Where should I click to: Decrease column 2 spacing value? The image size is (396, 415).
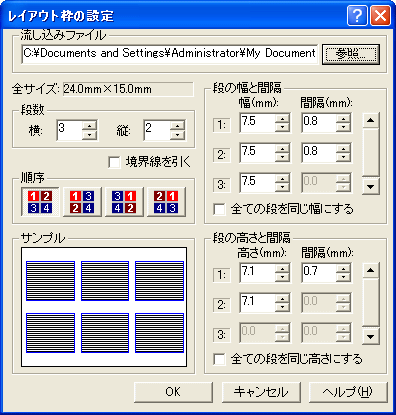point(343,158)
